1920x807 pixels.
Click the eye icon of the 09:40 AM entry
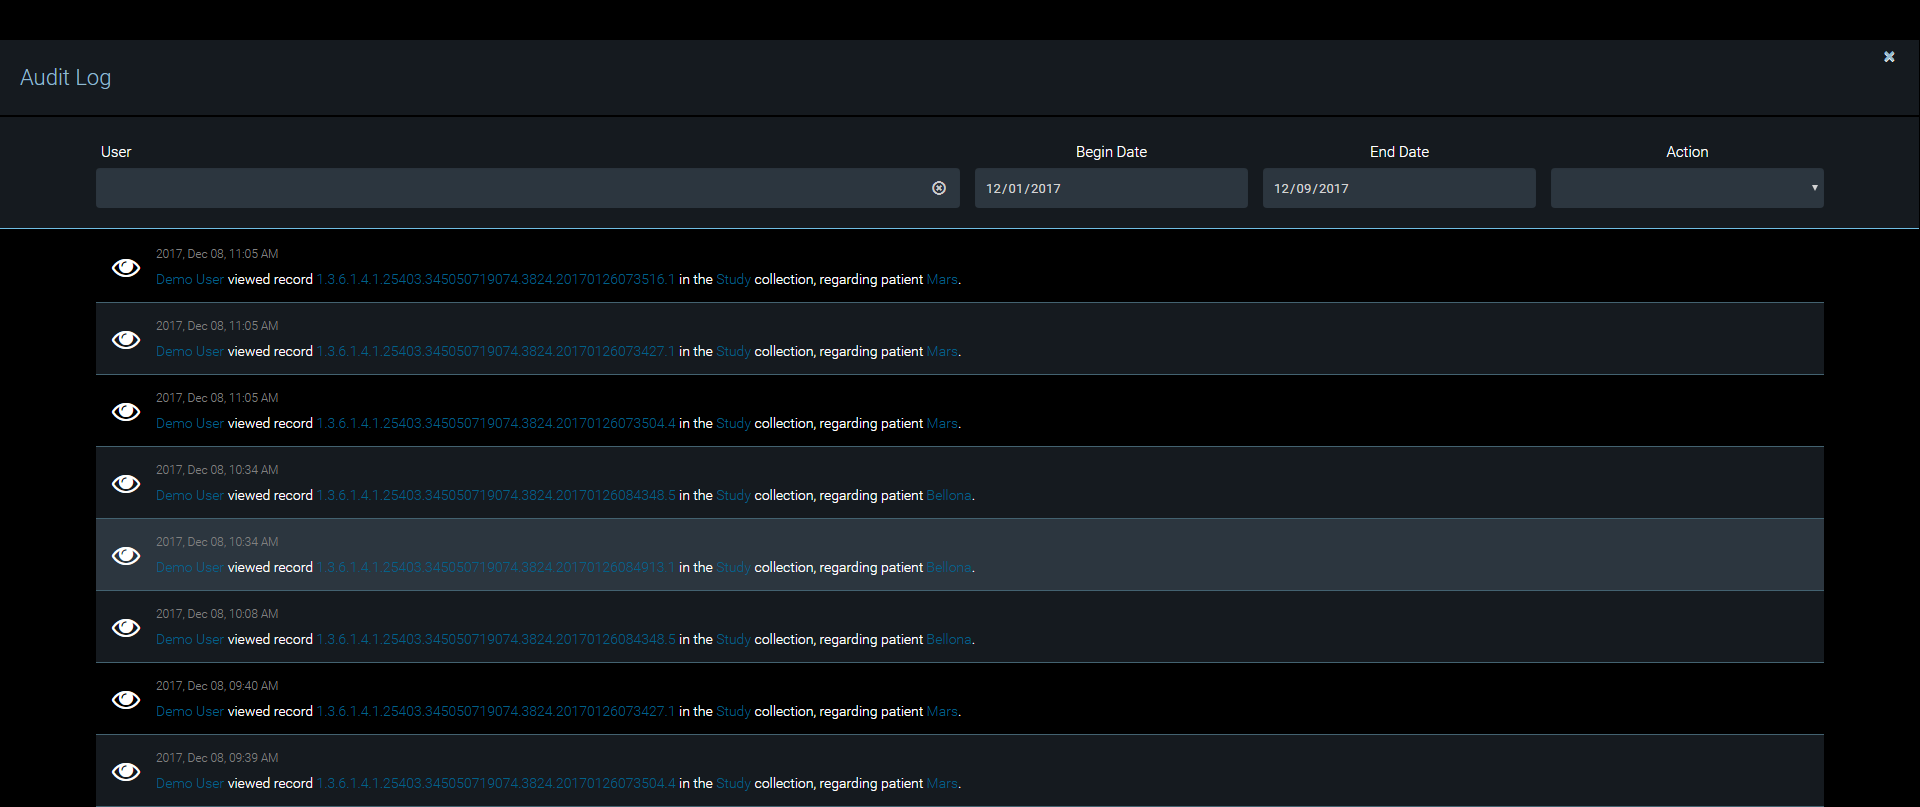[x=126, y=700]
